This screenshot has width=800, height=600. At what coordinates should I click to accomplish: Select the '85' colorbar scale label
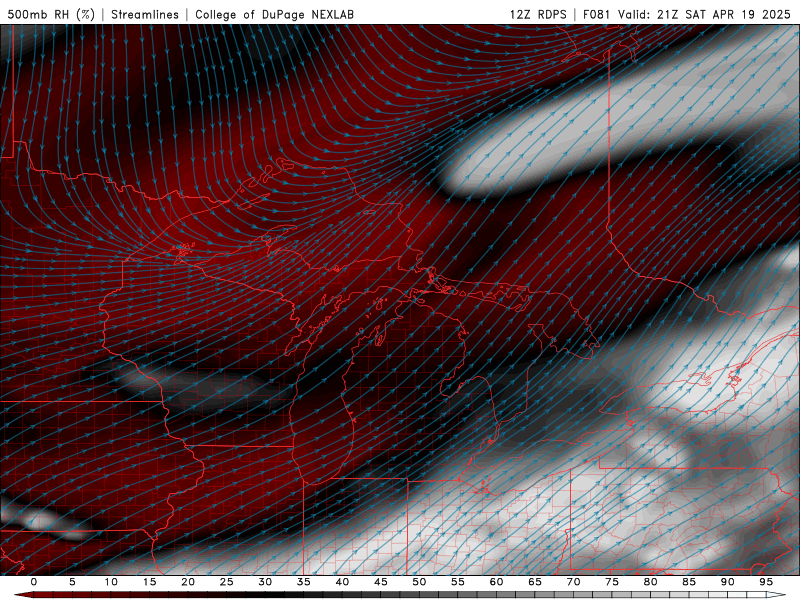tap(689, 582)
